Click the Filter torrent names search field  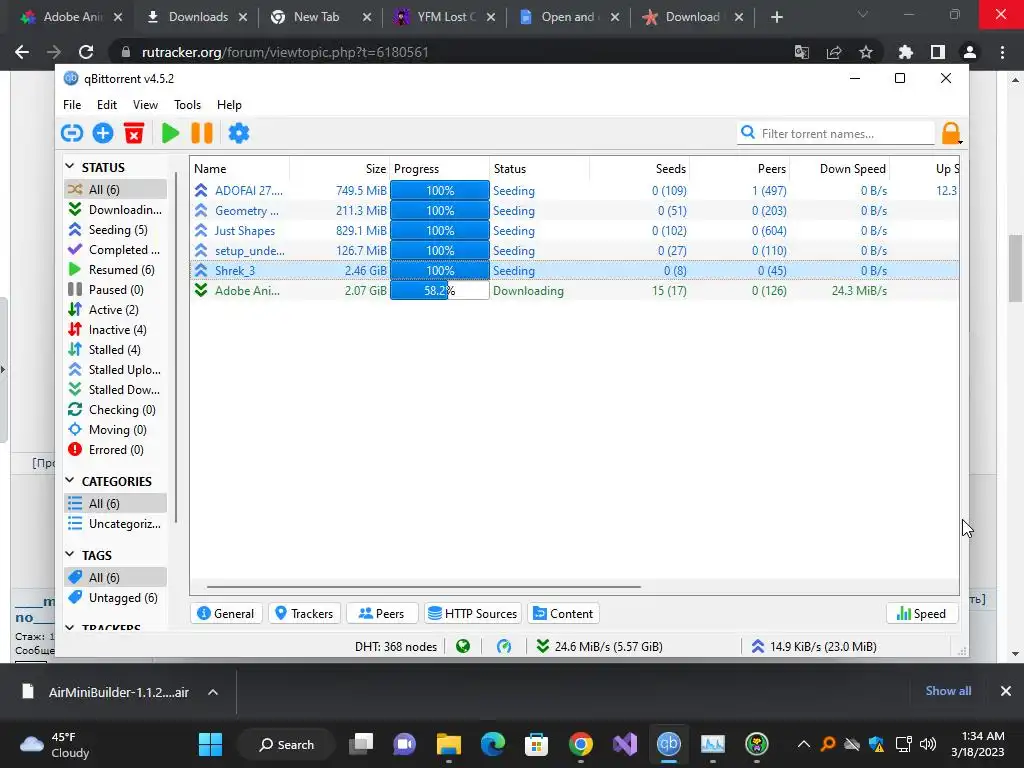836,133
